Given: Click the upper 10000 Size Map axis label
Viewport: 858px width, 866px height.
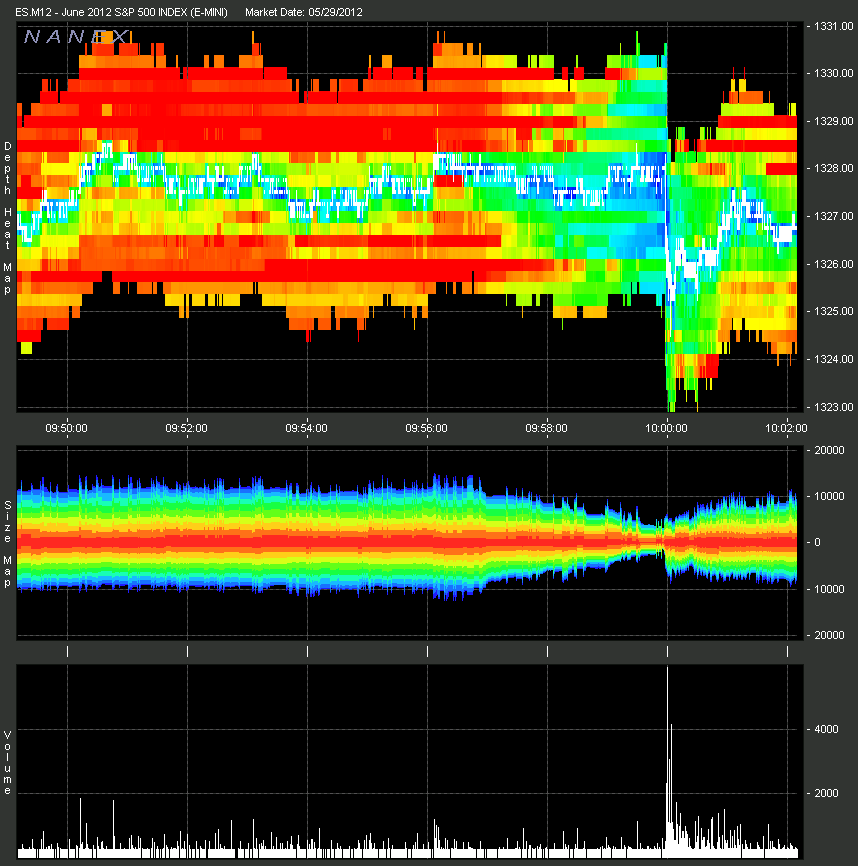Looking at the screenshot, I should click(x=829, y=496).
